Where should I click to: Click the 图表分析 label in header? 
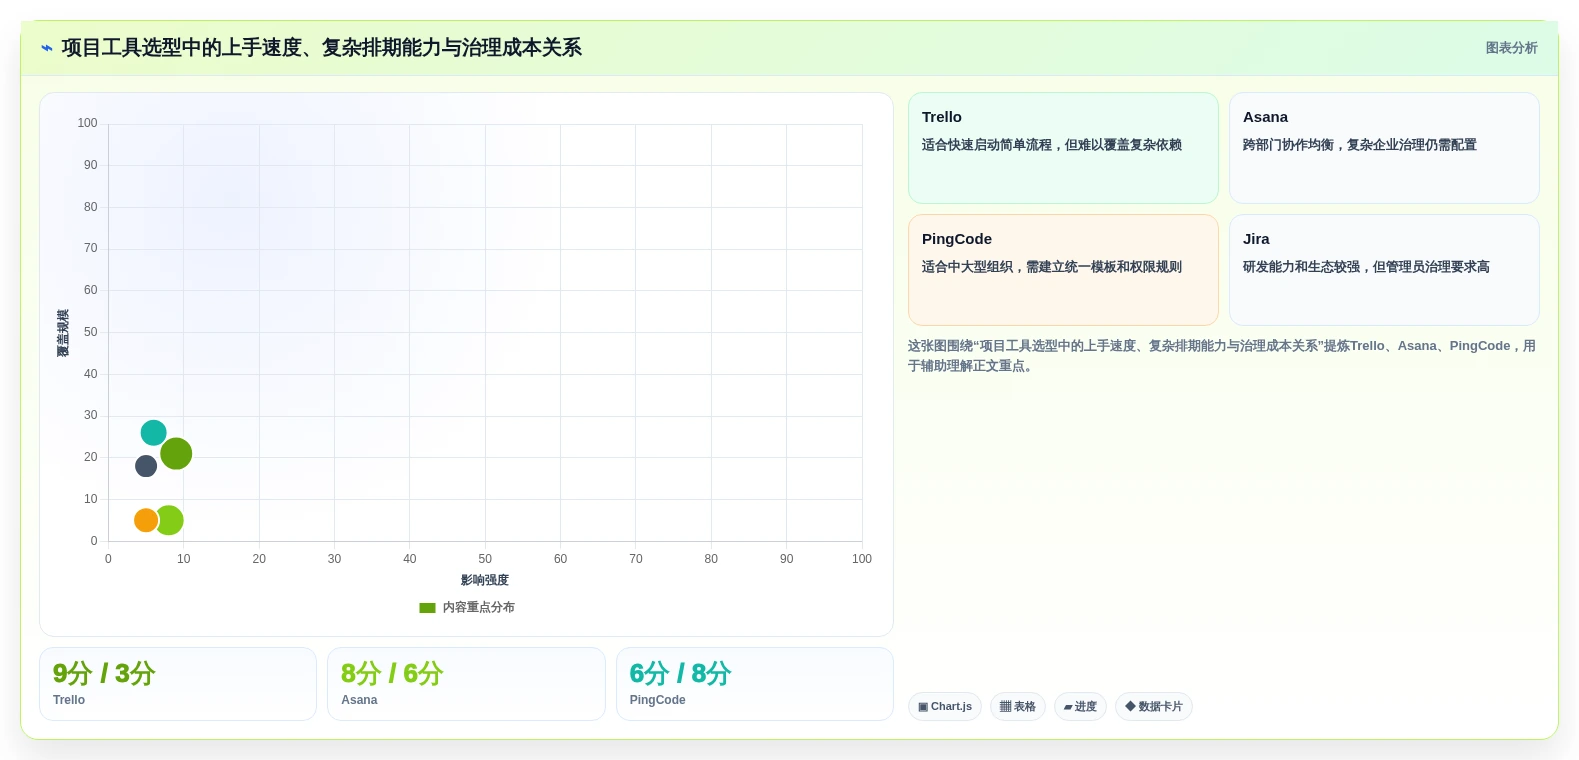[x=1511, y=48]
